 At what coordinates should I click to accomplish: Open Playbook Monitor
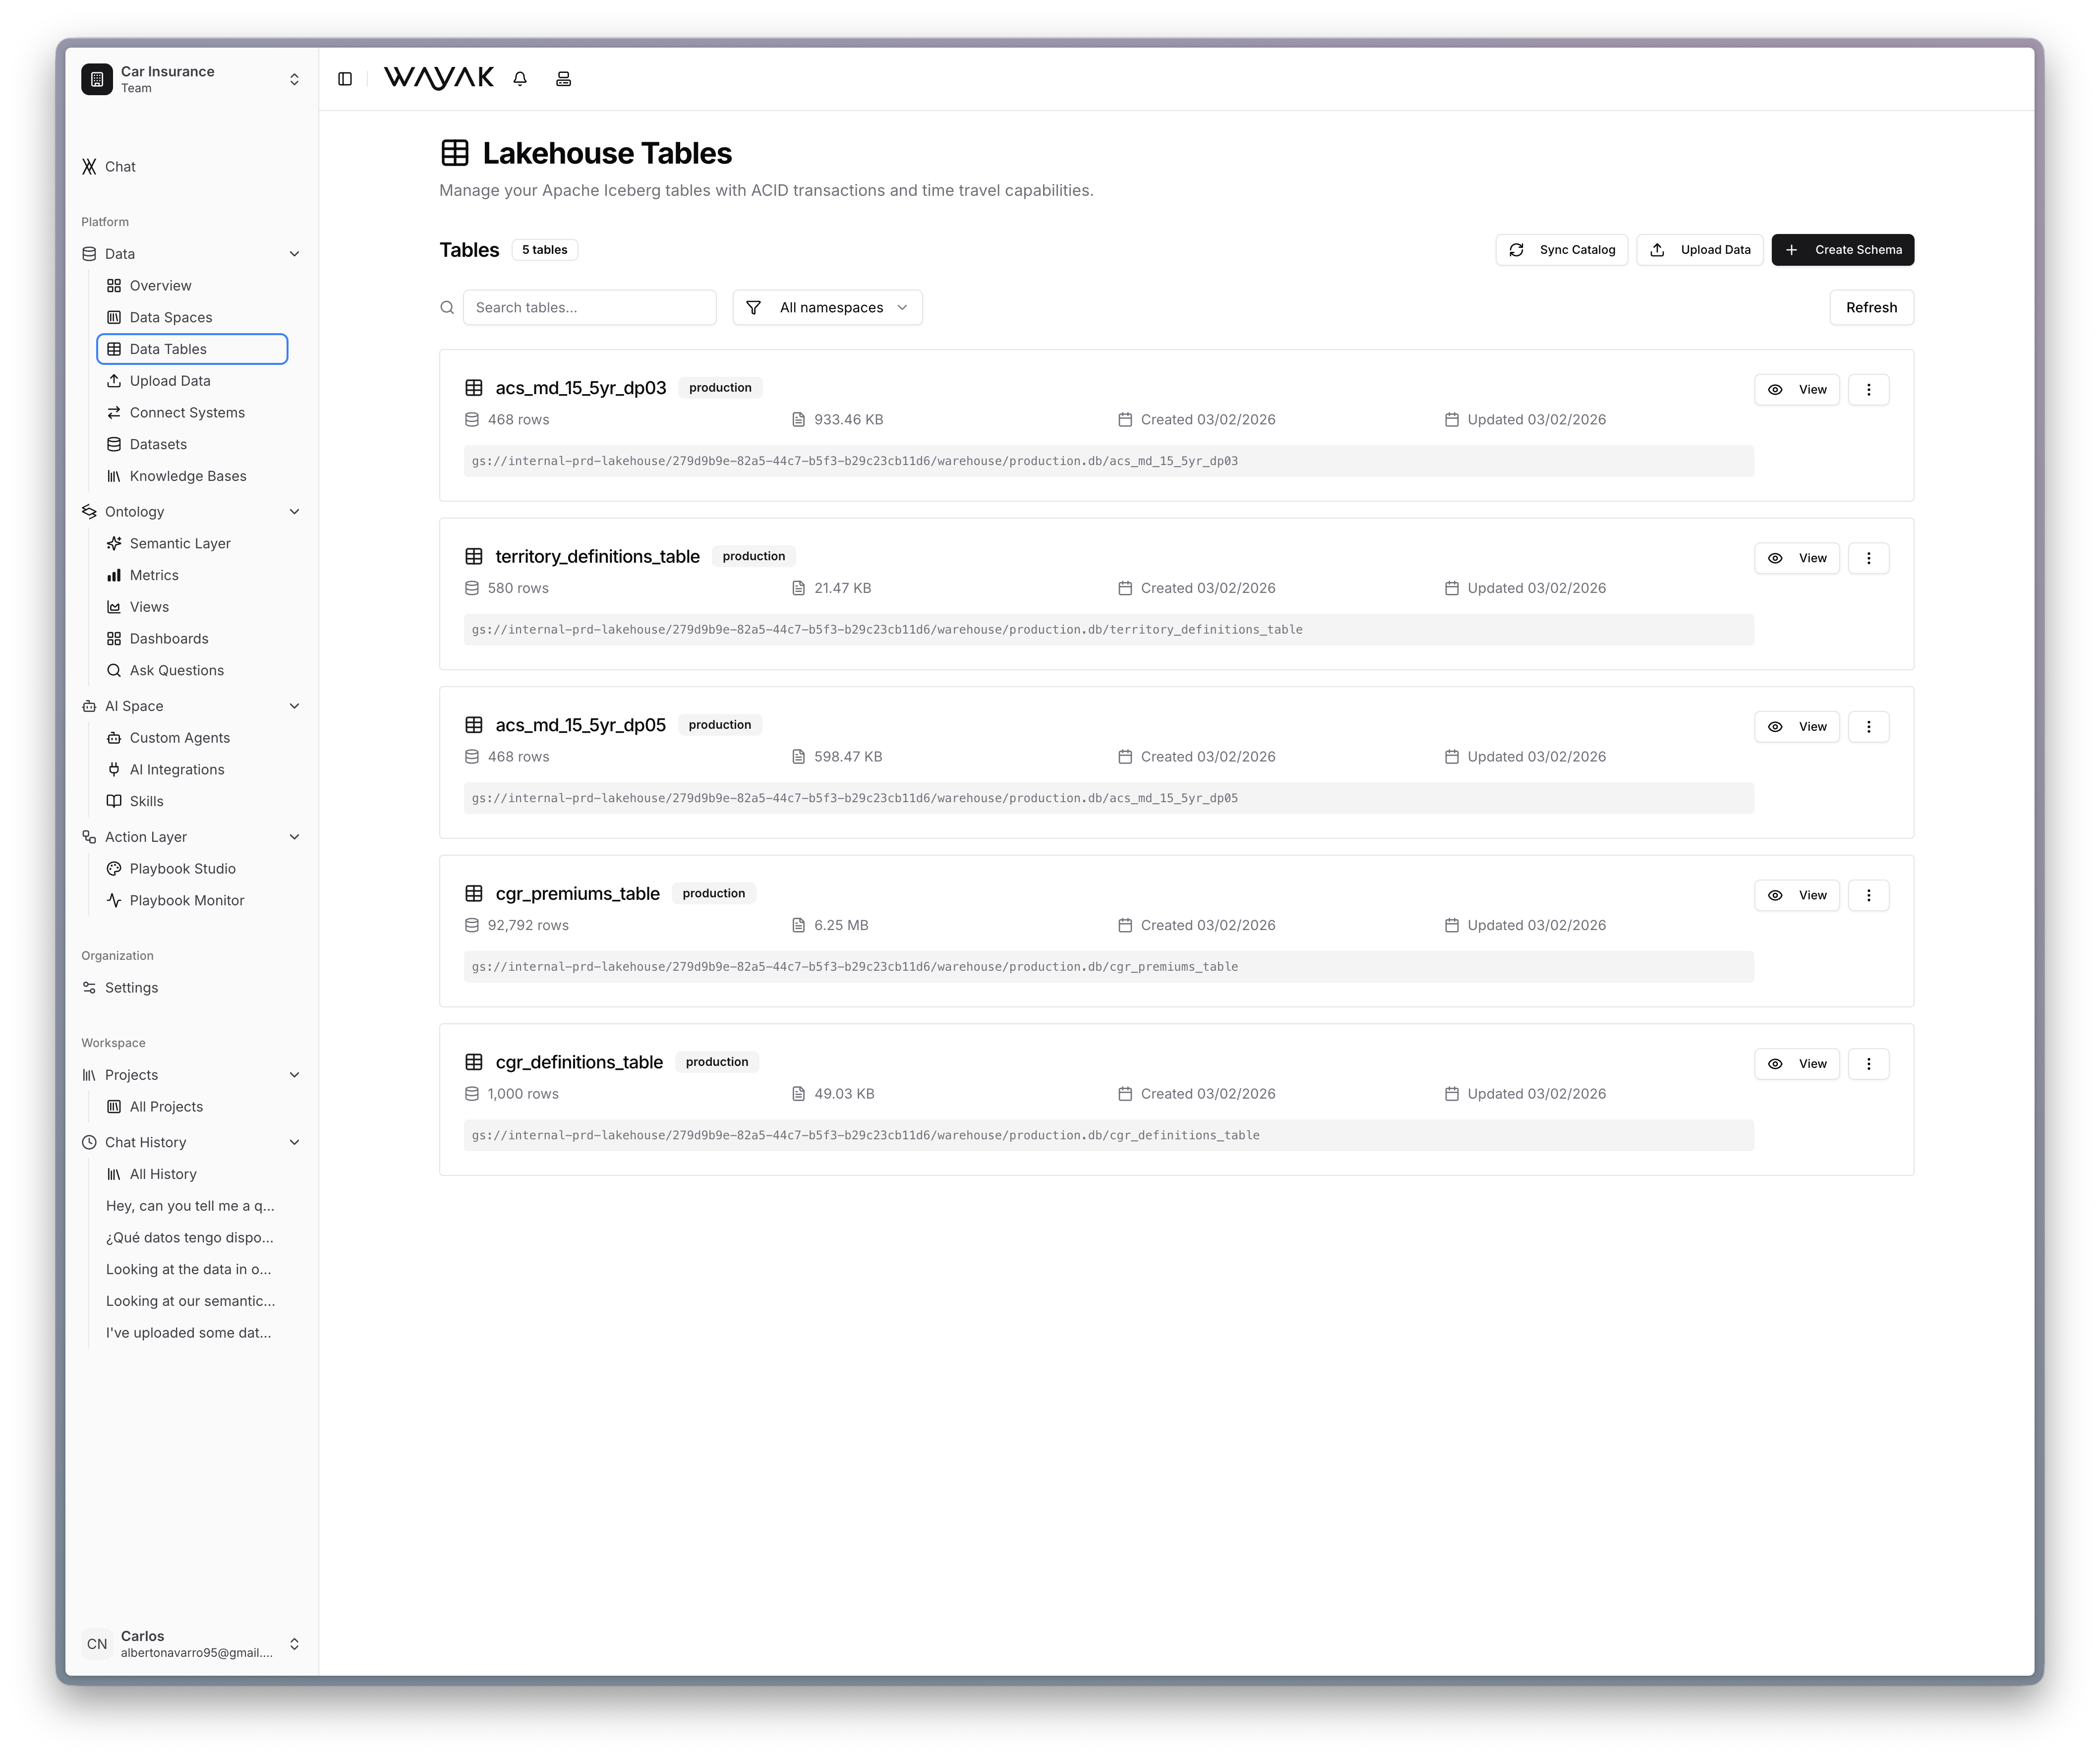pyautogui.click(x=192, y=901)
